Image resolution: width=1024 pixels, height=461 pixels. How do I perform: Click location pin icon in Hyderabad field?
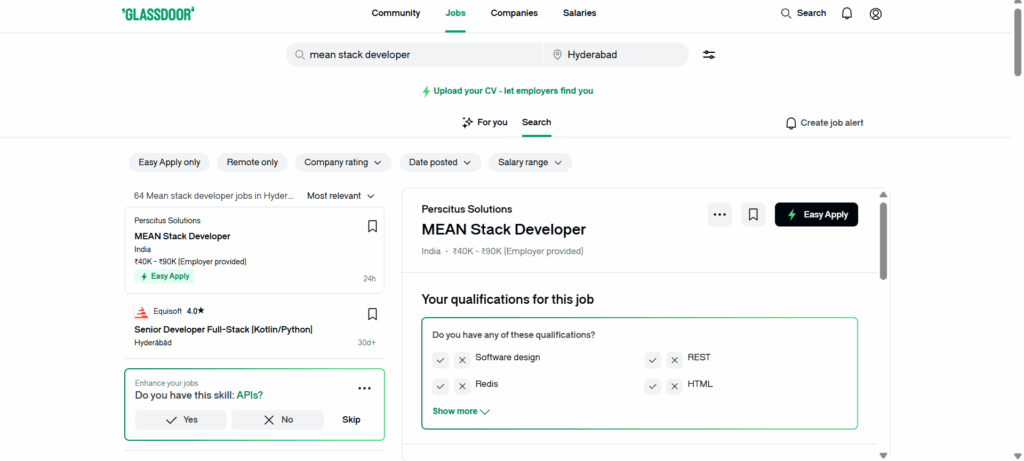pyautogui.click(x=557, y=55)
